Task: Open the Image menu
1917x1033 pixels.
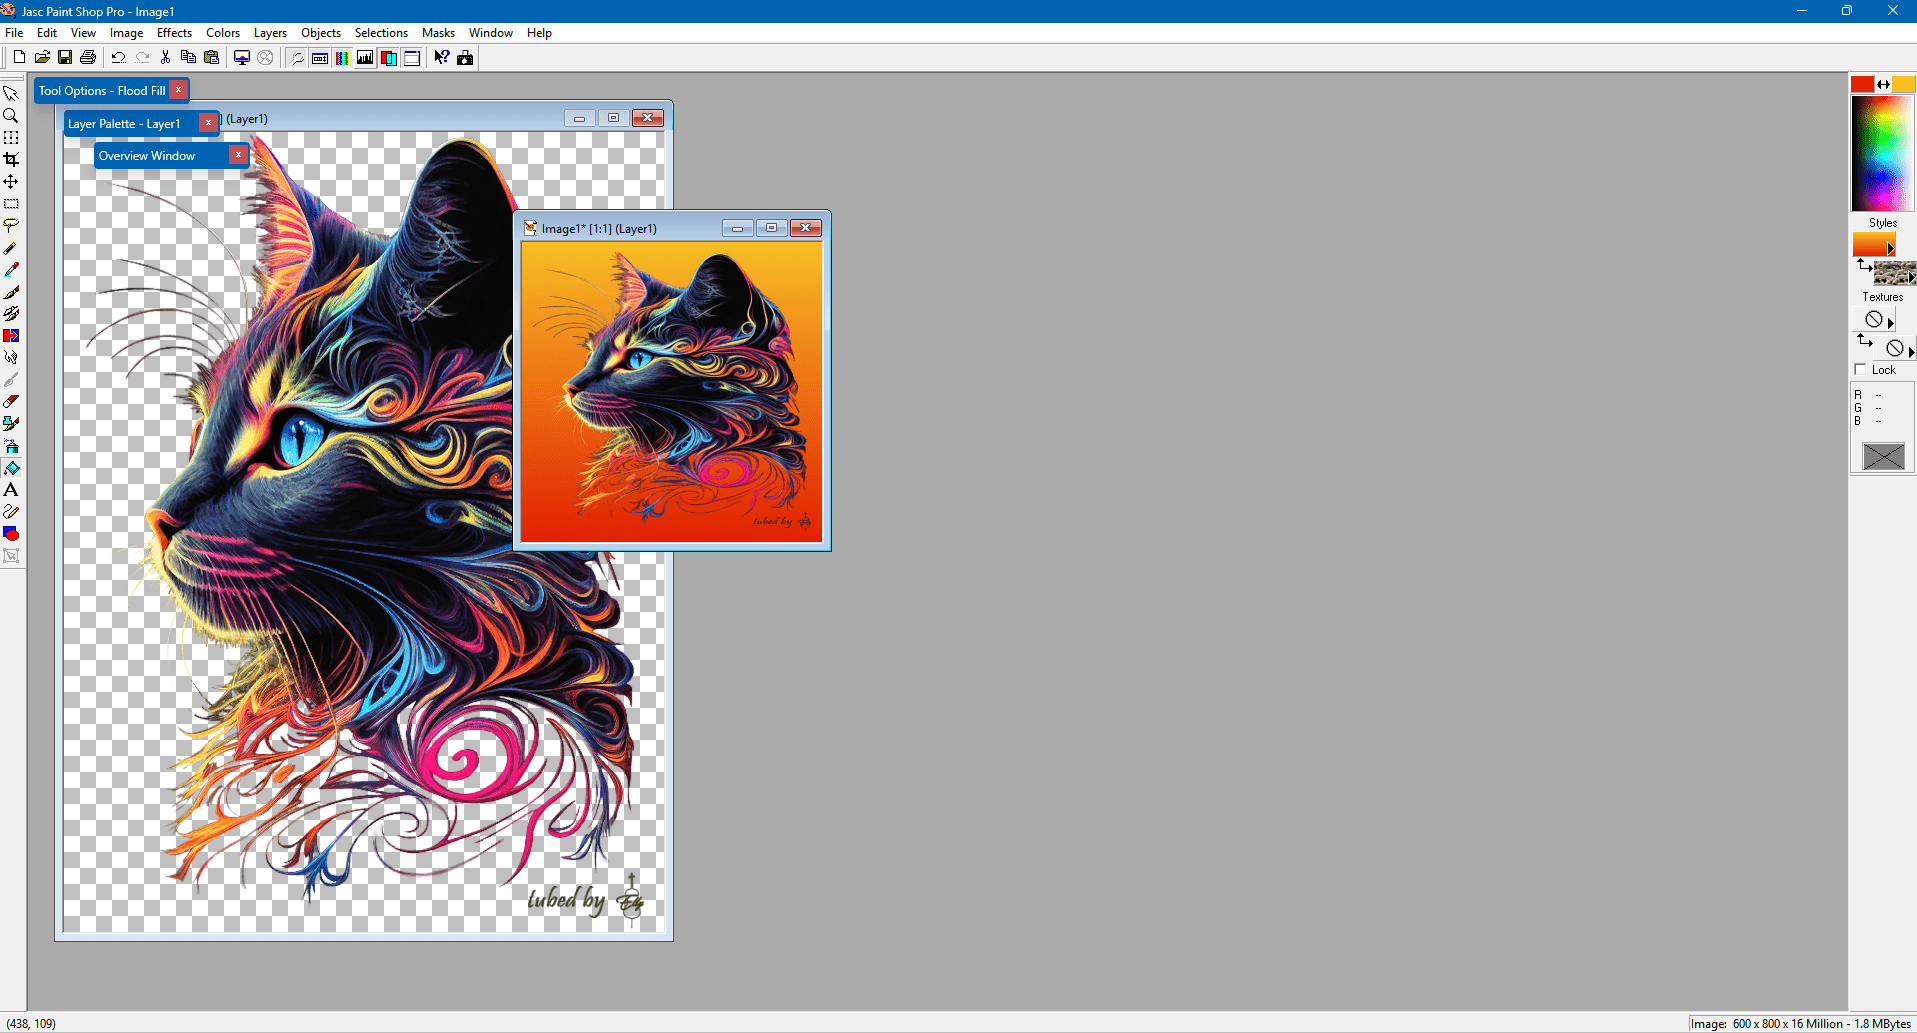Action: click(126, 33)
